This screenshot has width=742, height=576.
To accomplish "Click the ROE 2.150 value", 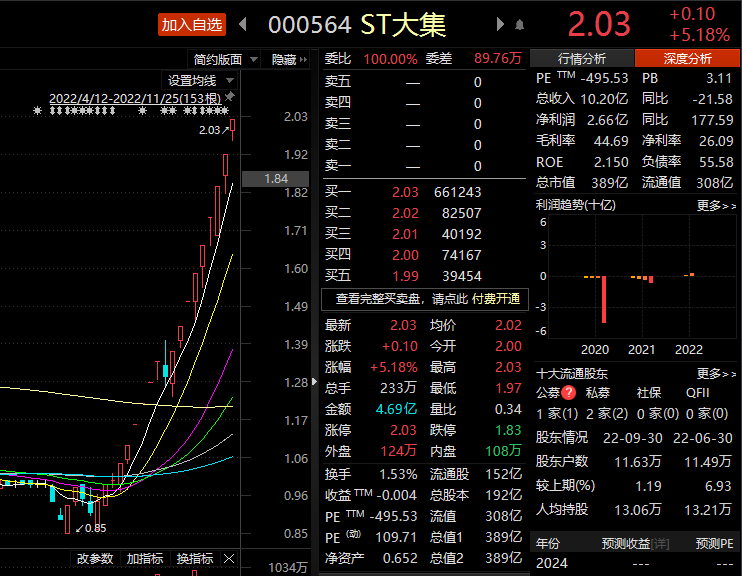I will pyautogui.click(x=611, y=162).
